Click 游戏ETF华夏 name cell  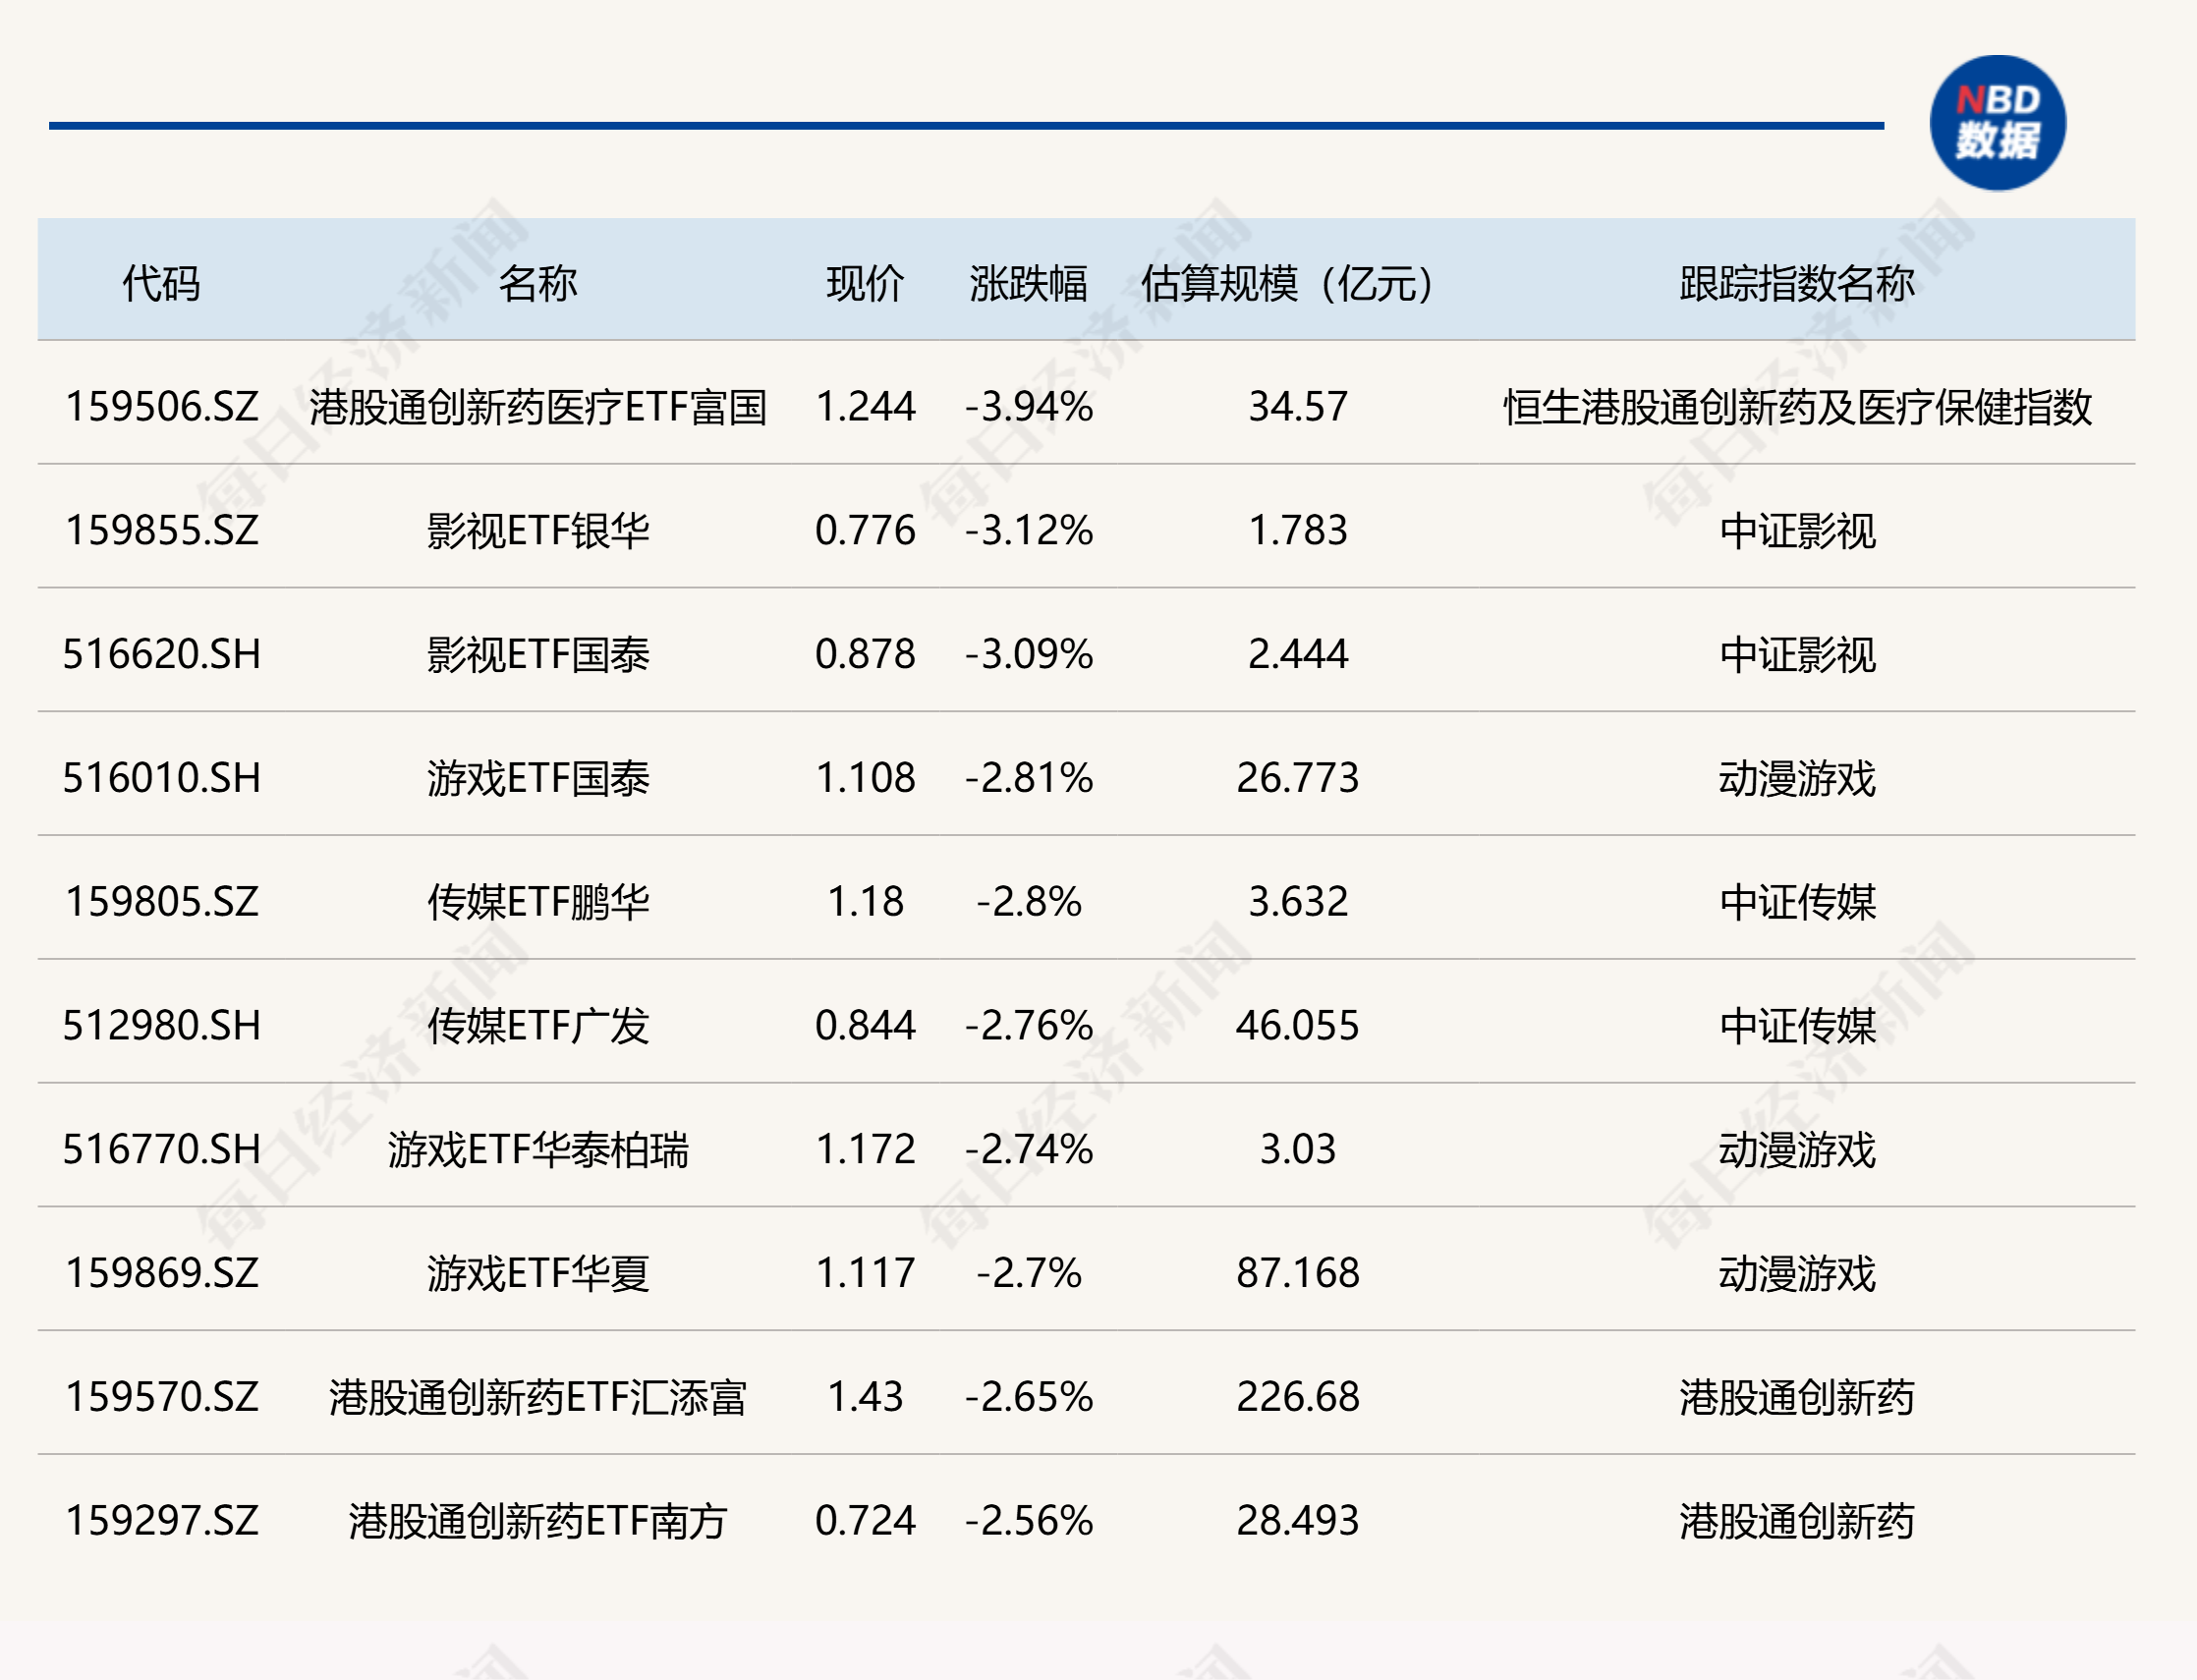(x=538, y=1275)
